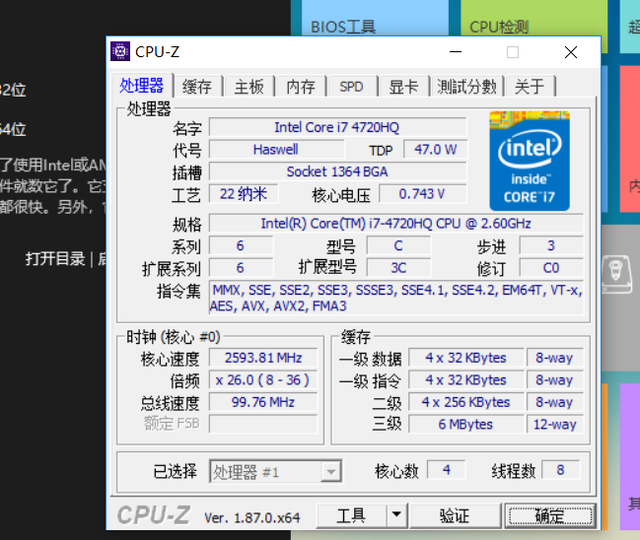Click the 验证 button

click(455, 515)
